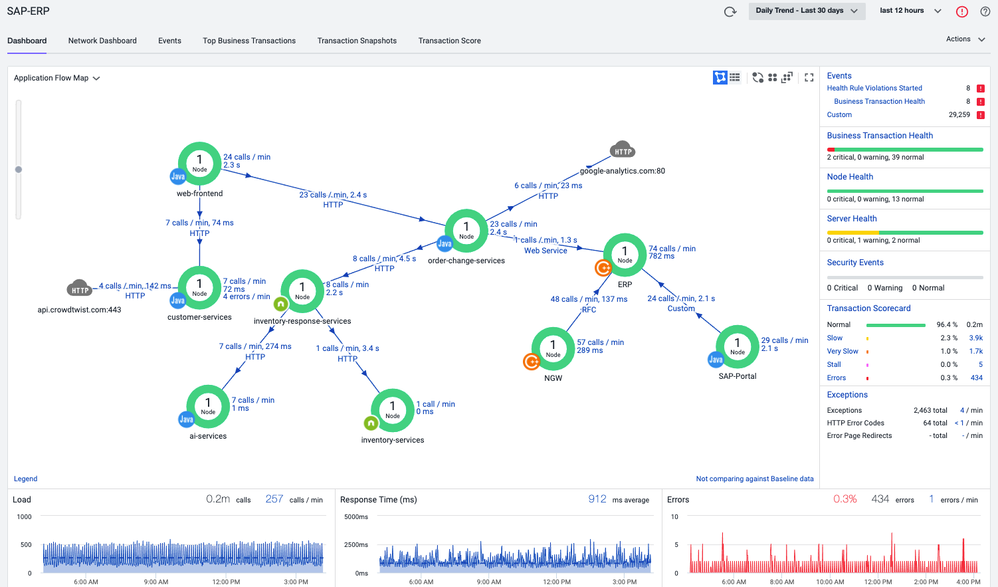The image size is (998, 587).
Task: Click the orange badge on the NGW node
Action: tap(531, 362)
